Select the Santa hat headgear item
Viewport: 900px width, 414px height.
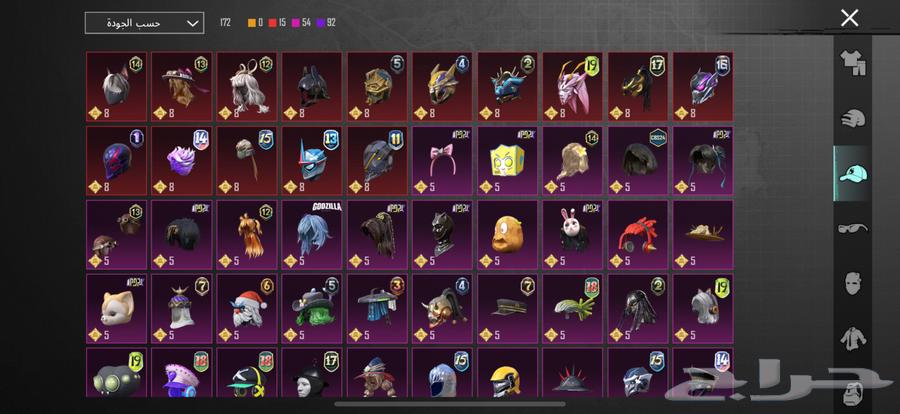pyautogui.click(x=247, y=308)
